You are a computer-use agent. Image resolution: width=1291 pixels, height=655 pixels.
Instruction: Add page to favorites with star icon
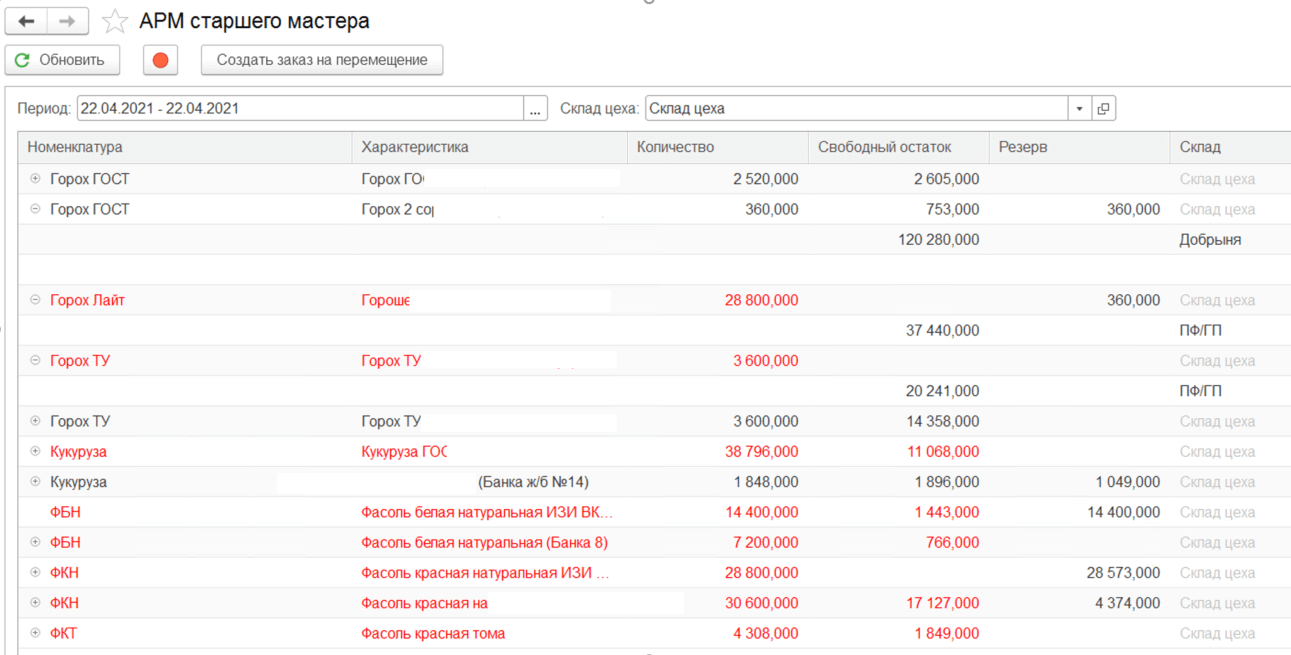tap(115, 21)
